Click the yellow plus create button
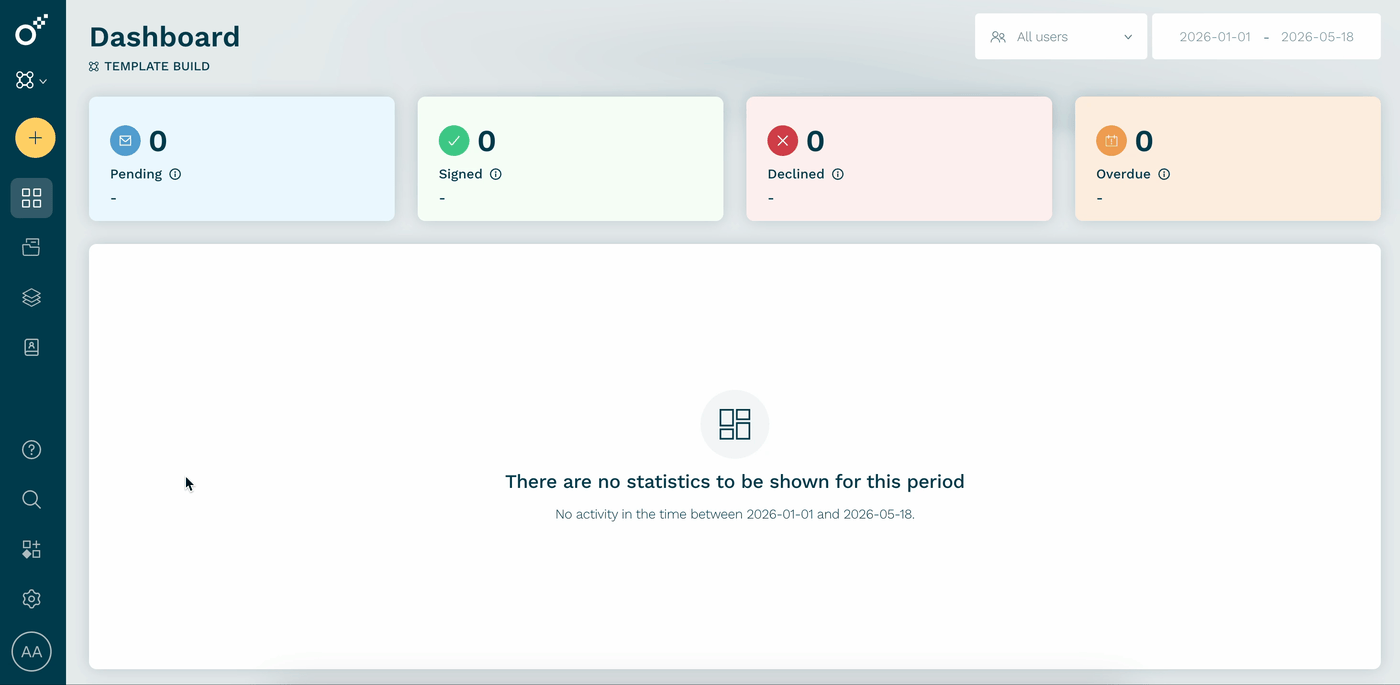The image size is (1400, 685). click(35, 138)
